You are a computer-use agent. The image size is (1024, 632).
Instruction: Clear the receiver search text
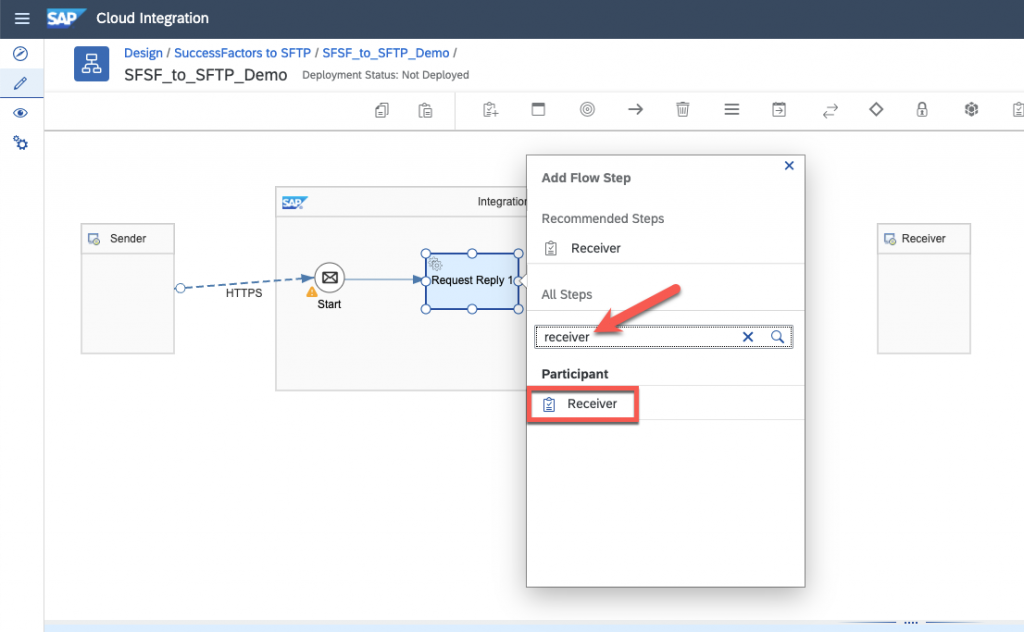coord(748,337)
